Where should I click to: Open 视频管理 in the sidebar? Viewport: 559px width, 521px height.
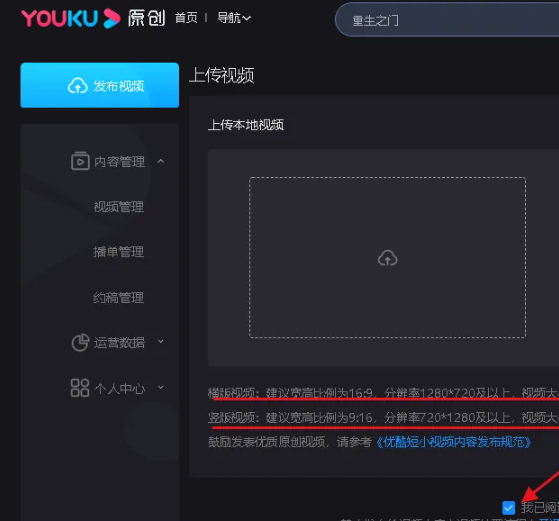click(x=119, y=207)
